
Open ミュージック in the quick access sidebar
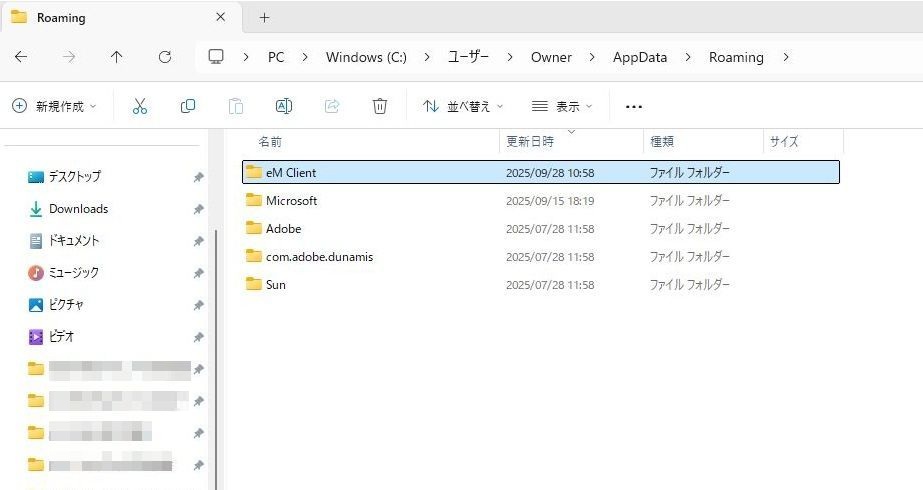coord(74,273)
